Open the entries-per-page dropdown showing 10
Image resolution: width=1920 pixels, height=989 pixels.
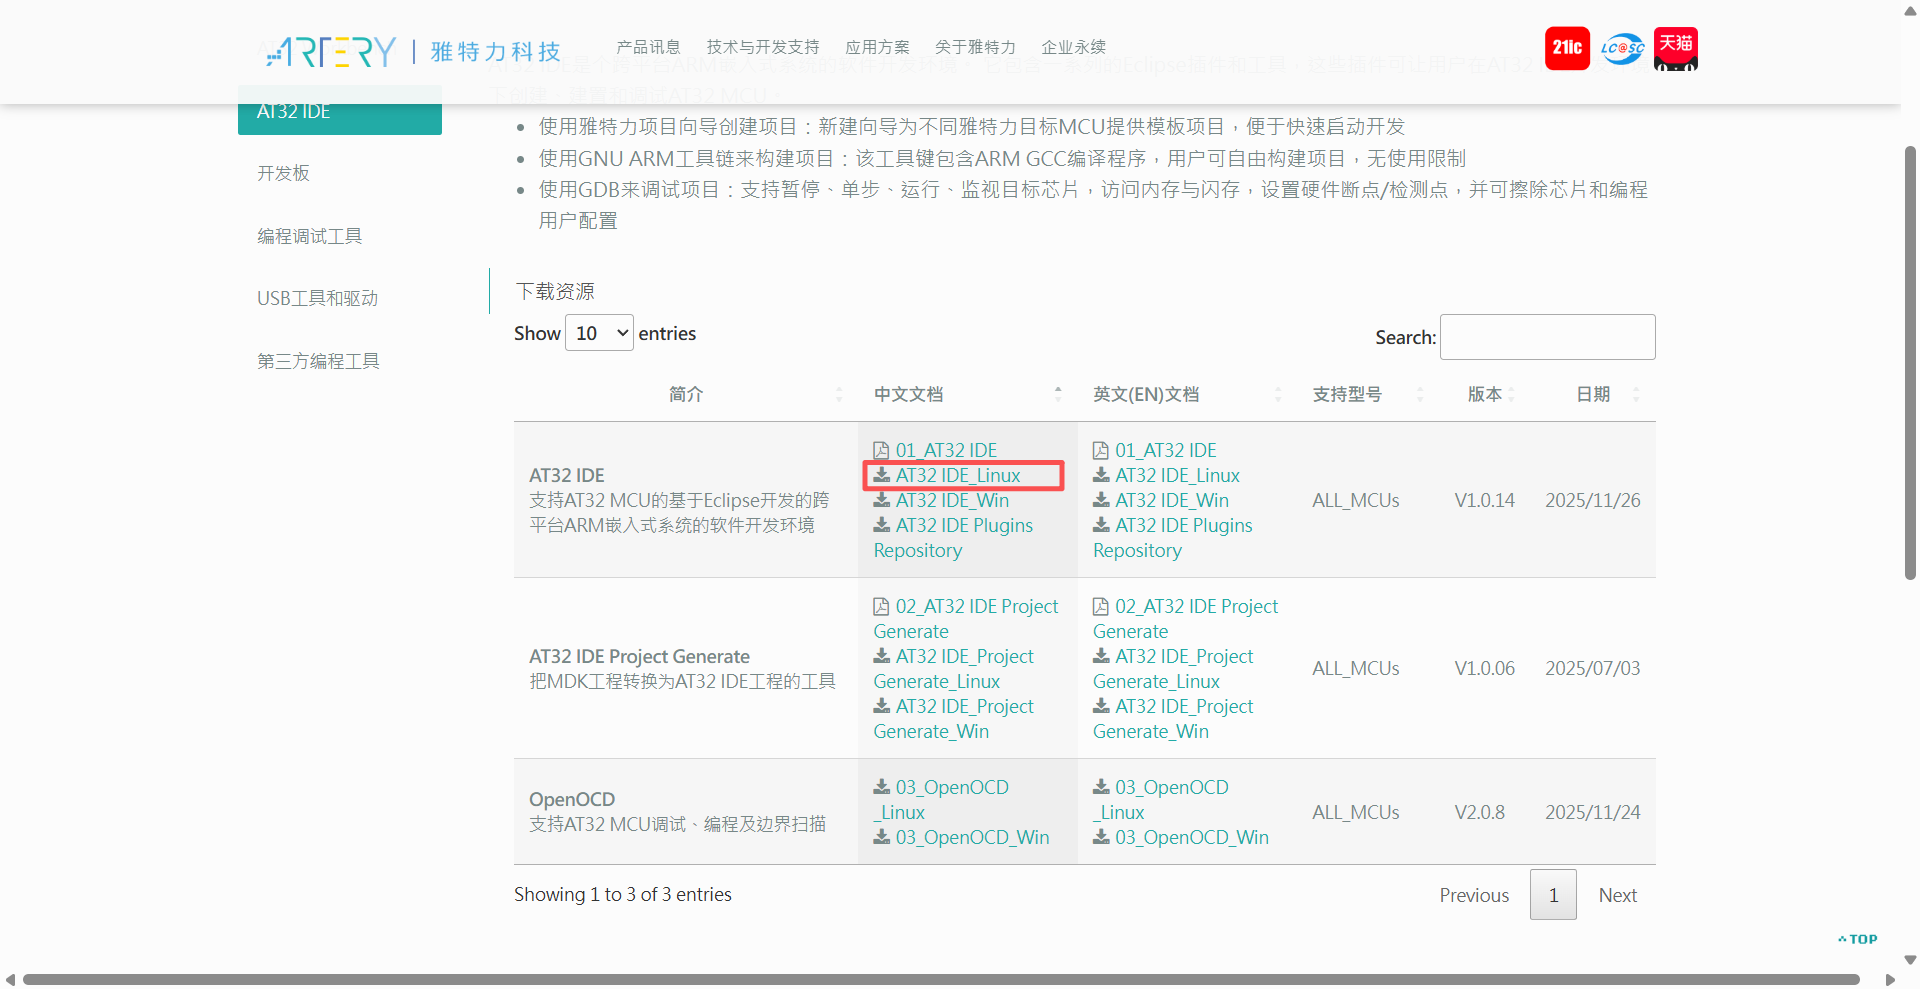click(x=599, y=333)
